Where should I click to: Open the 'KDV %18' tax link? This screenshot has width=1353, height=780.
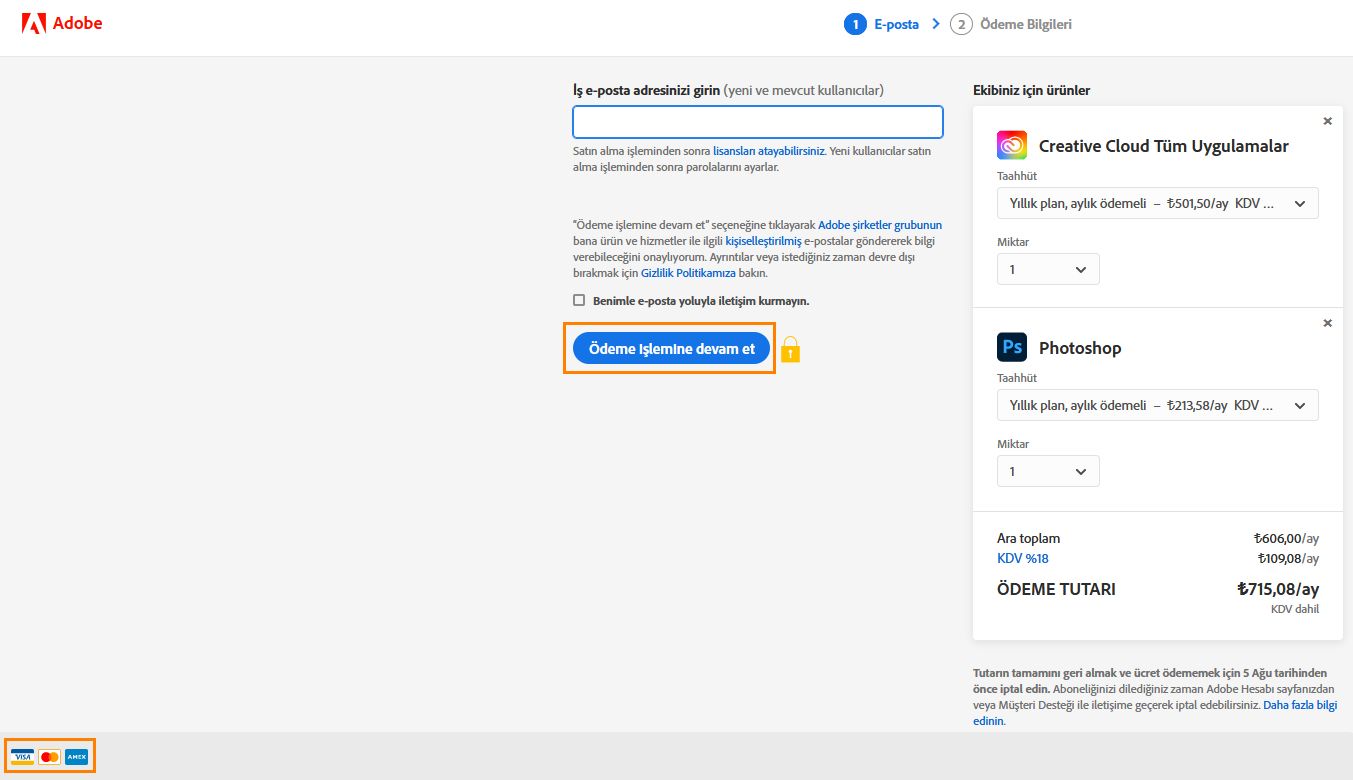coord(1023,559)
